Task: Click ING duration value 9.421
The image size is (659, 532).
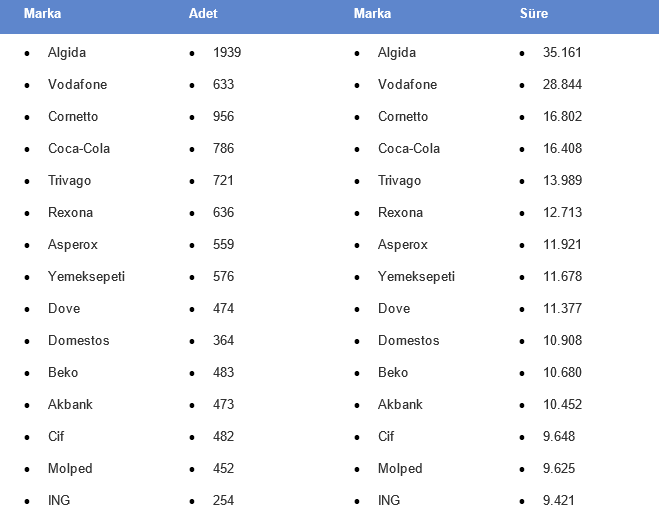Action: (559, 500)
